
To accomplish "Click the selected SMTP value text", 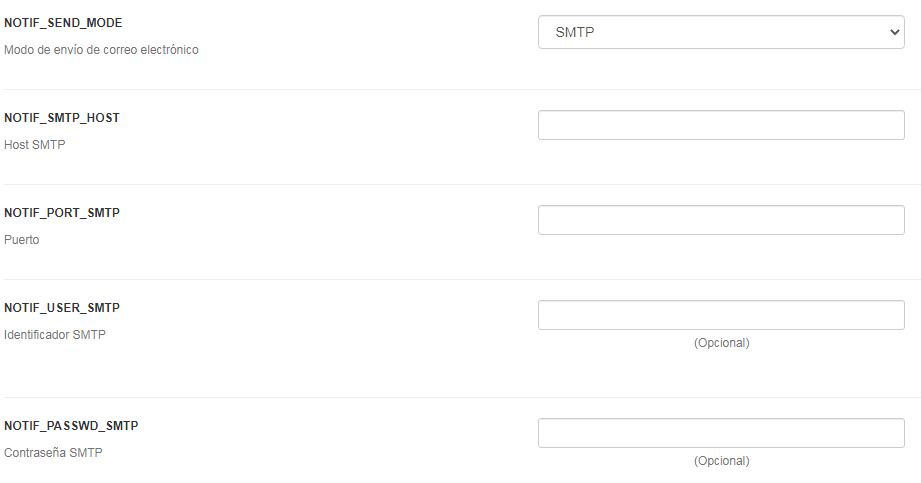I will click(x=575, y=32).
